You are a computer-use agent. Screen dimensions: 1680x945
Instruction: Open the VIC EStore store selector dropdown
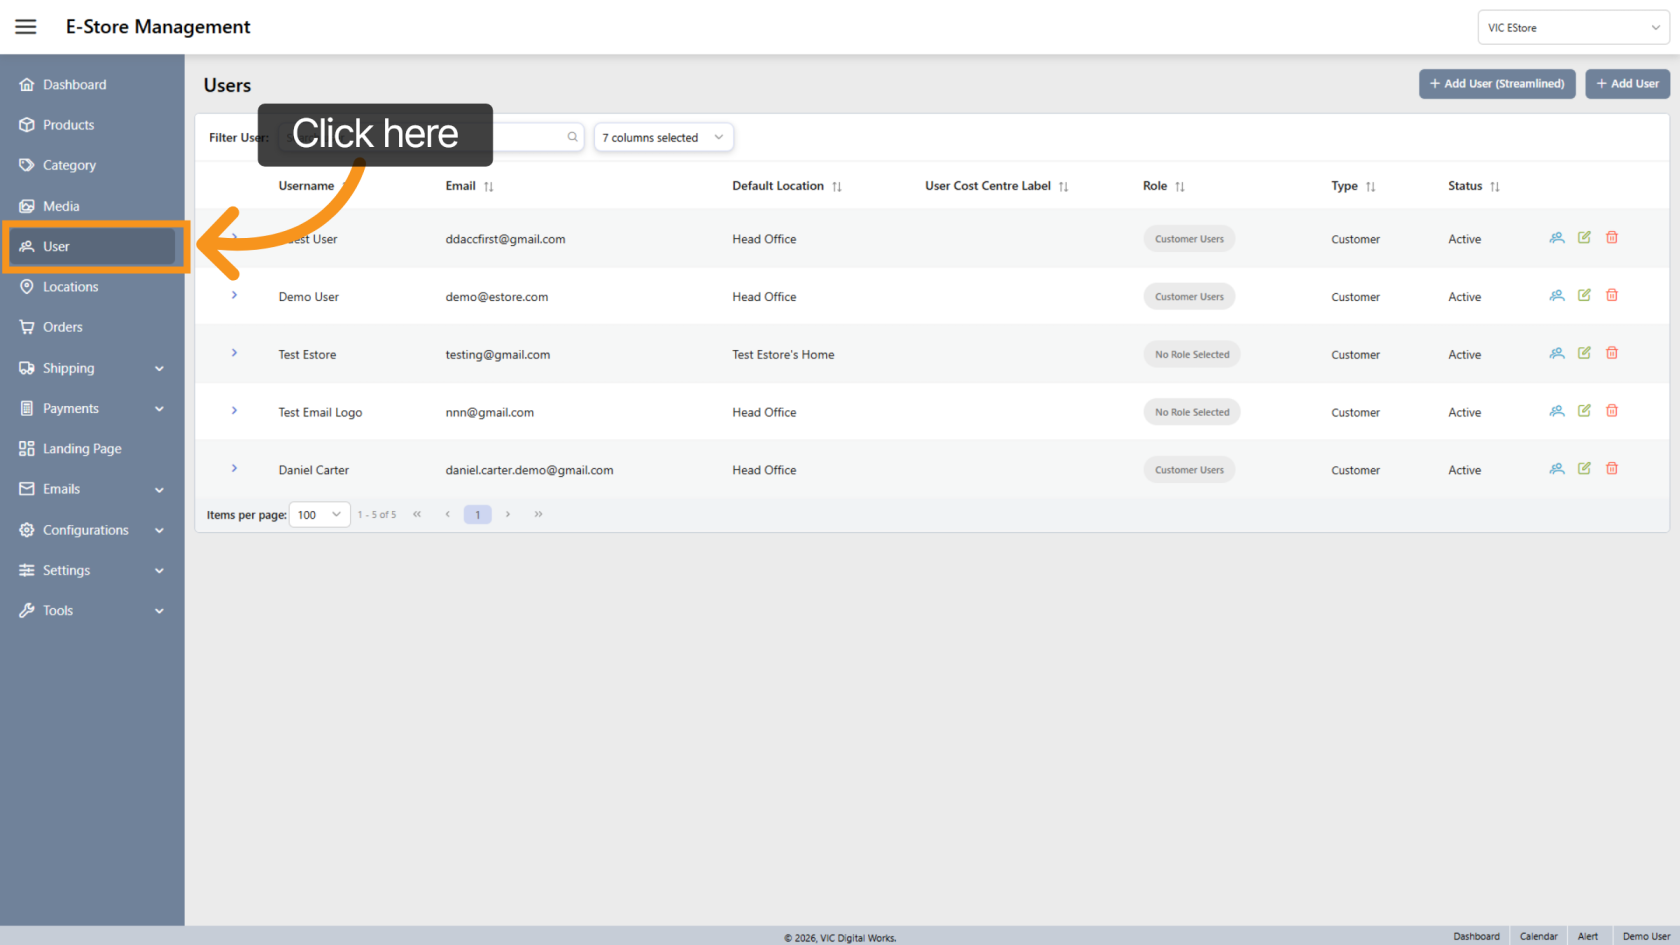(1573, 27)
